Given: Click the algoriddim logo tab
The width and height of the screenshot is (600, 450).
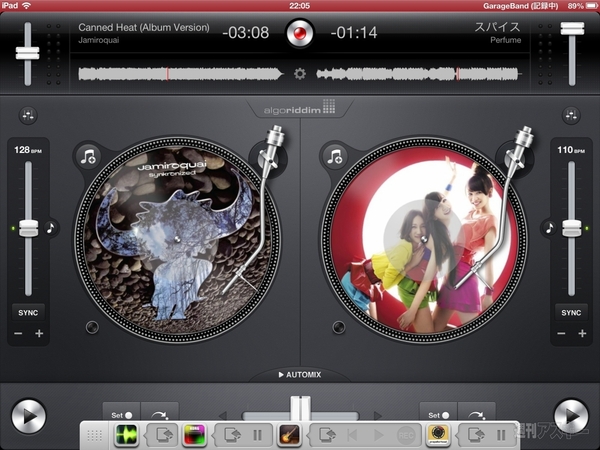Looking at the screenshot, I should coord(300,108).
